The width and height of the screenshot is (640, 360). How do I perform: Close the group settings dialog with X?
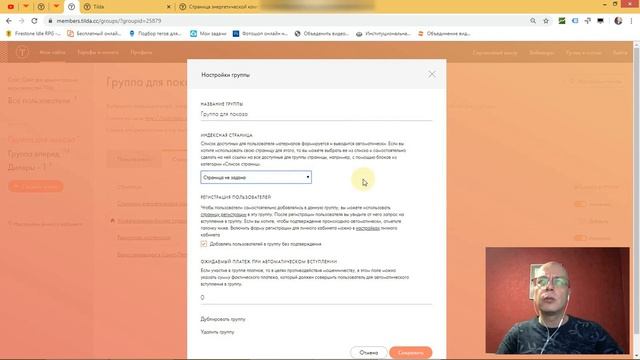[431, 74]
